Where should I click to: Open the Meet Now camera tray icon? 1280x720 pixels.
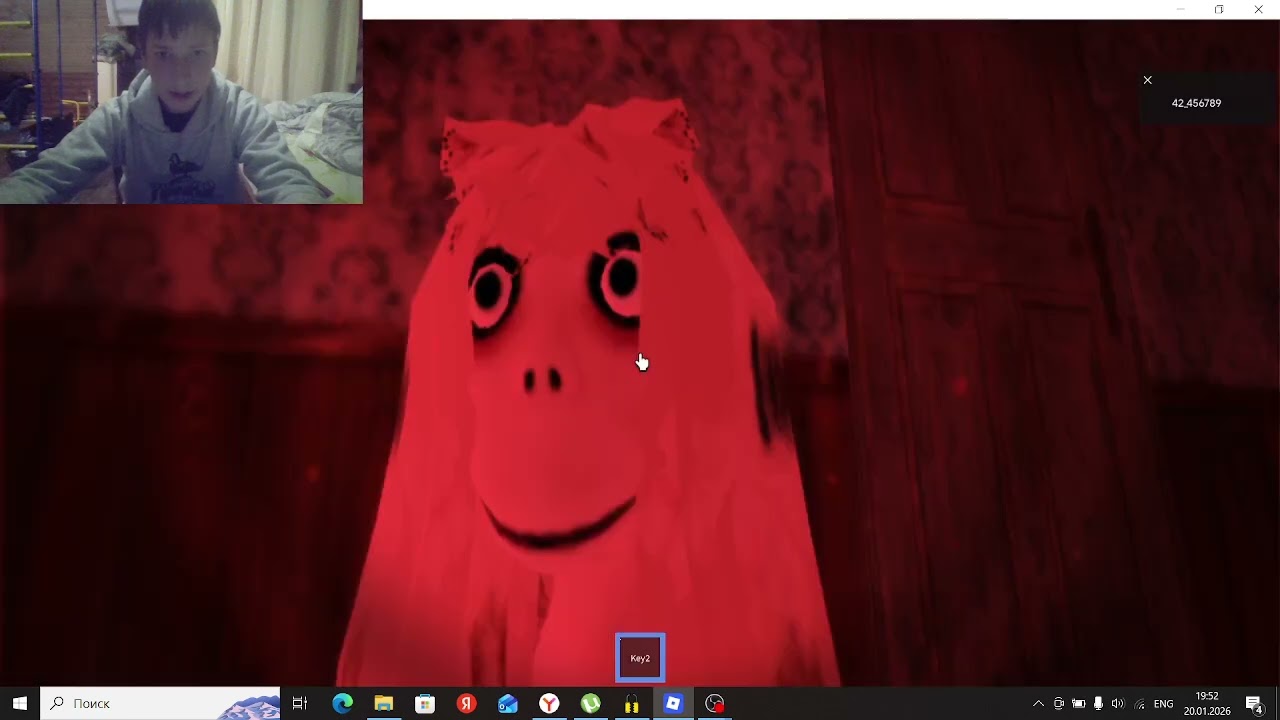click(1058, 704)
